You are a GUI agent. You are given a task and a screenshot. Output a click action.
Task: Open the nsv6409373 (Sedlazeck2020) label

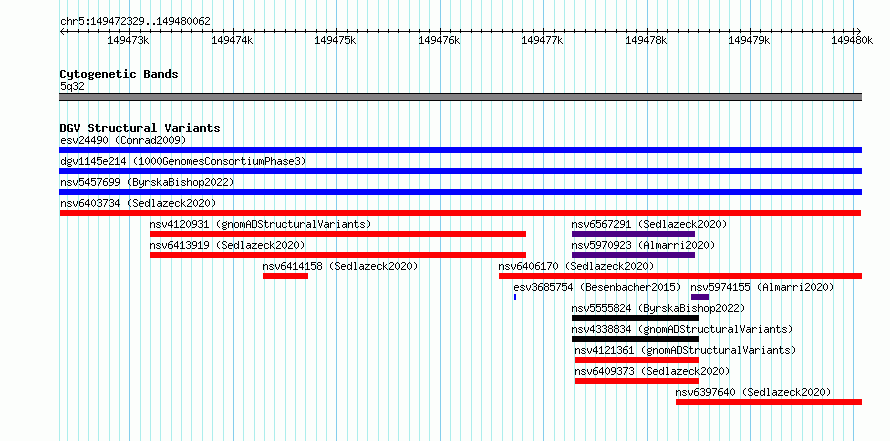pyautogui.click(x=652, y=371)
